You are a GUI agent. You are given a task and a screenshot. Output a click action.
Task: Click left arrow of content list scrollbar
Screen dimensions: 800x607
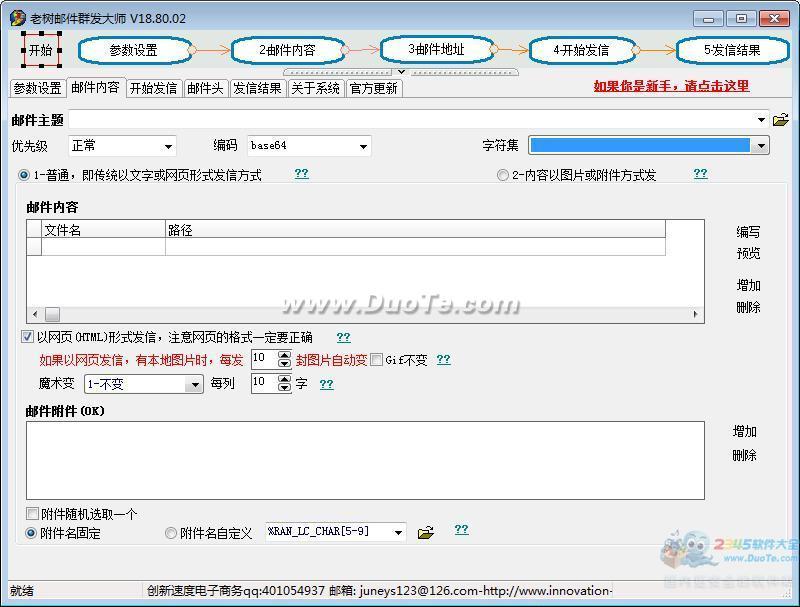[35, 314]
